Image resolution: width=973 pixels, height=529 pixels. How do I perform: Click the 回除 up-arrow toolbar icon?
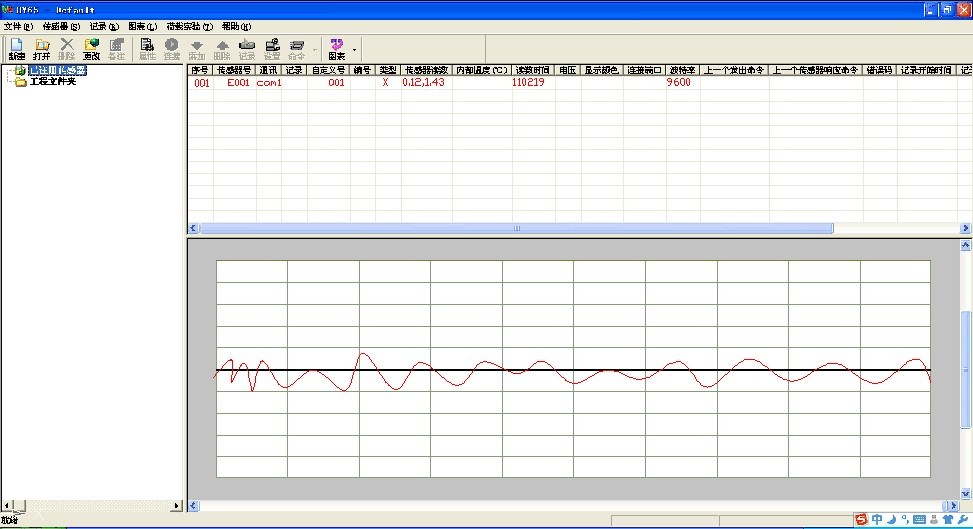tap(222, 49)
